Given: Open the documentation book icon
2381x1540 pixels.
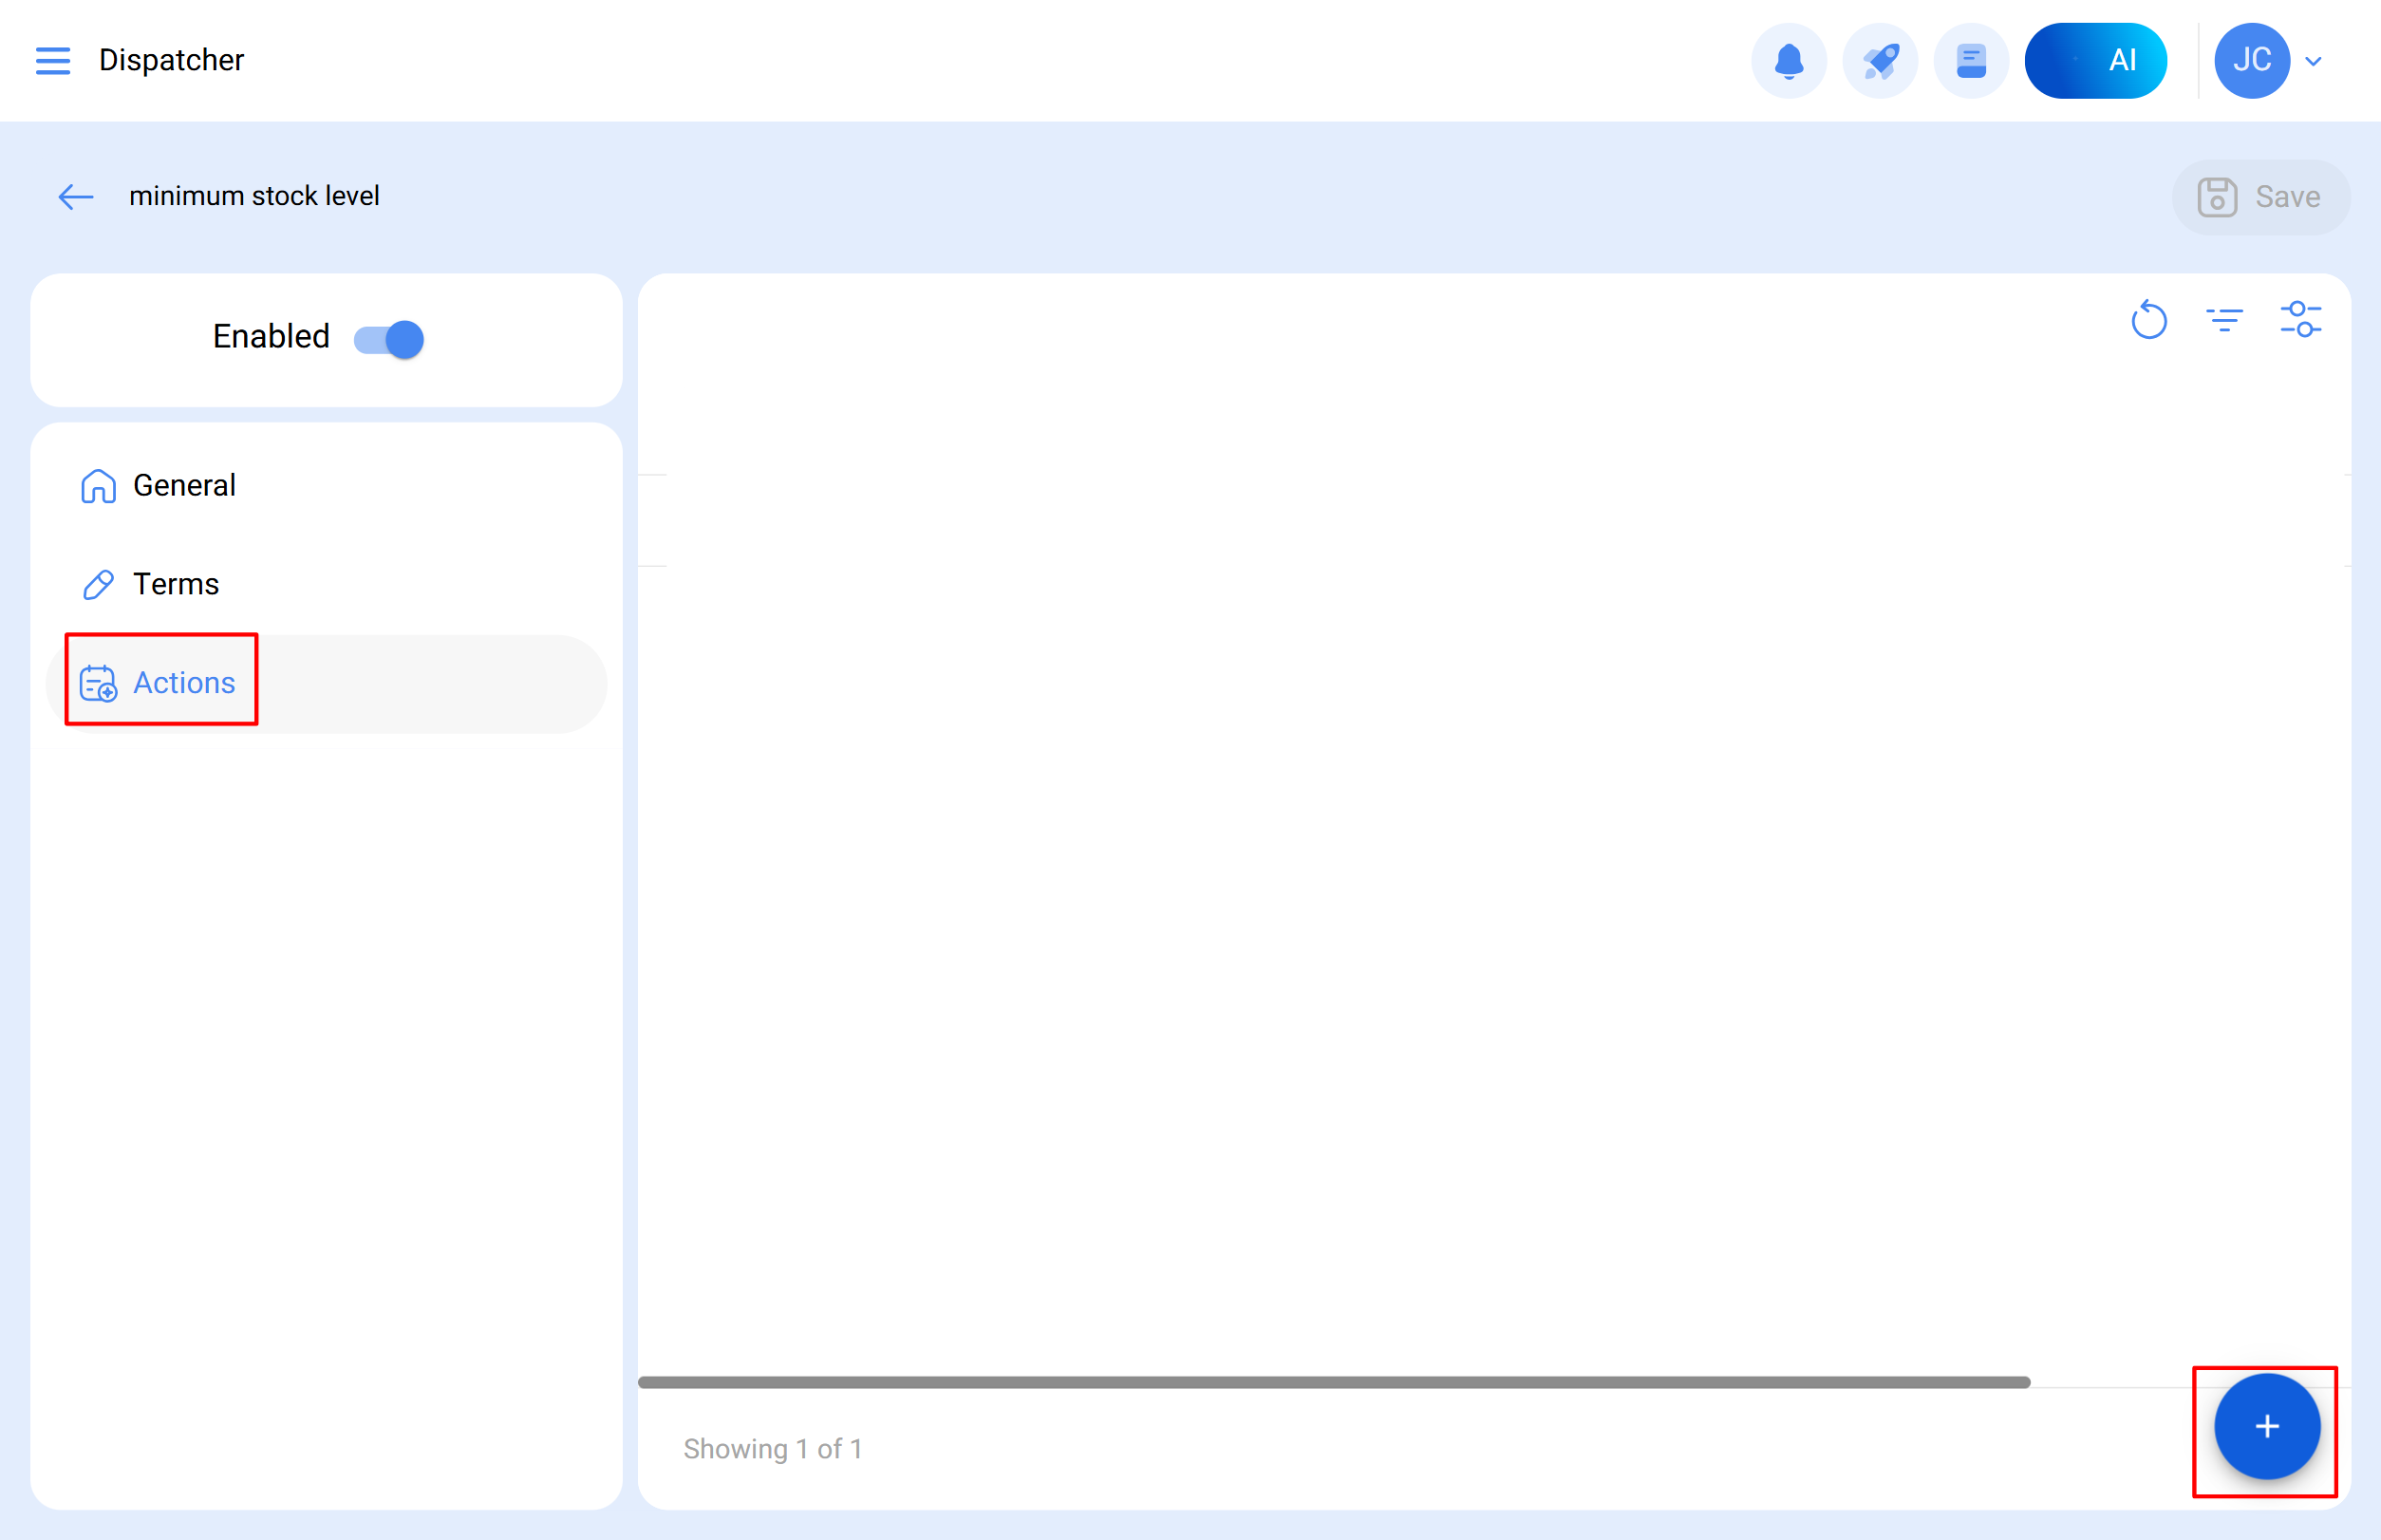Looking at the screenshot, I should pos(1970,61).
